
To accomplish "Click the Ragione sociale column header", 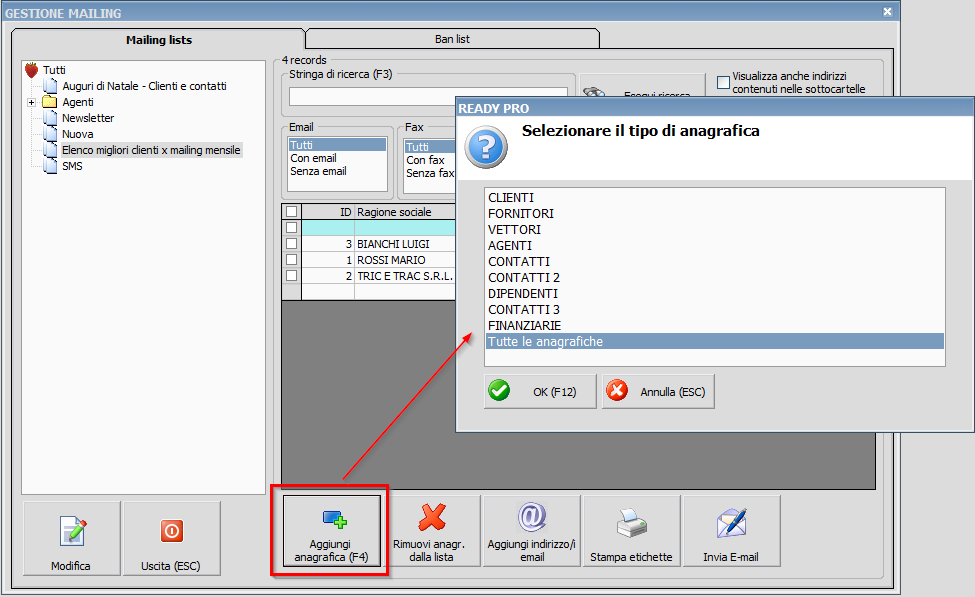I will (405, 212).
